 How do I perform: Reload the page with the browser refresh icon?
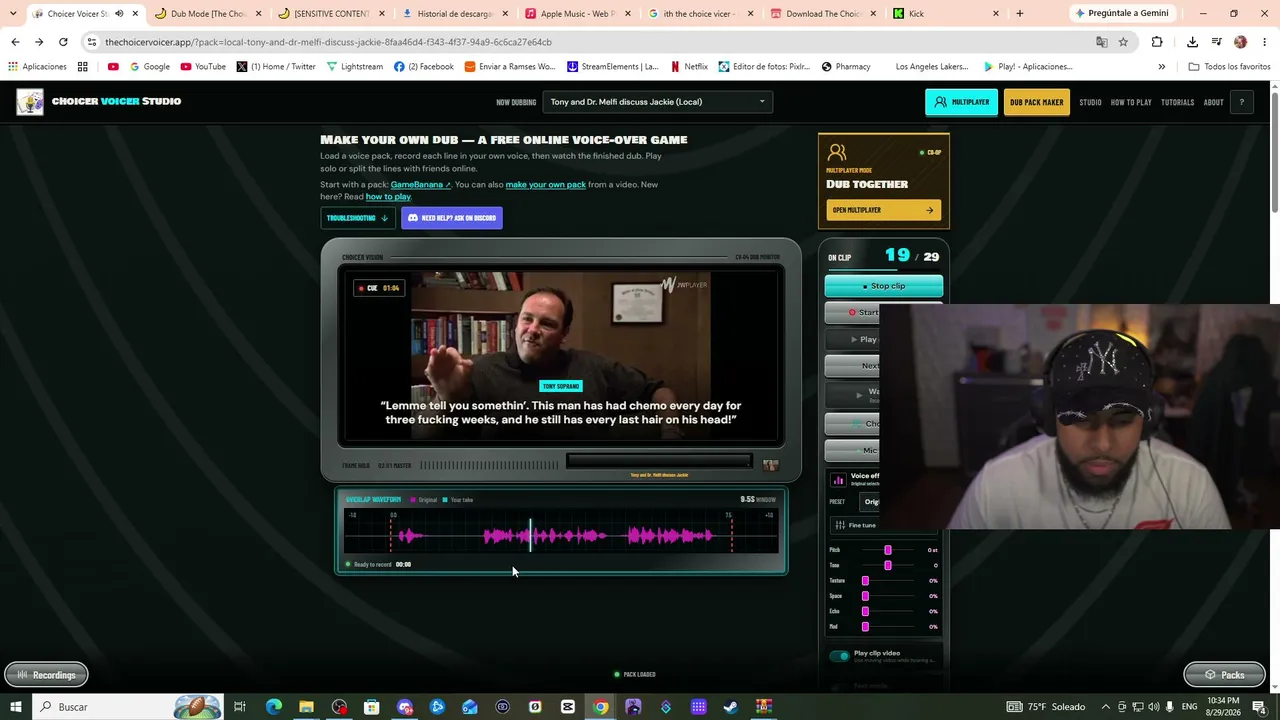point(63,42)
